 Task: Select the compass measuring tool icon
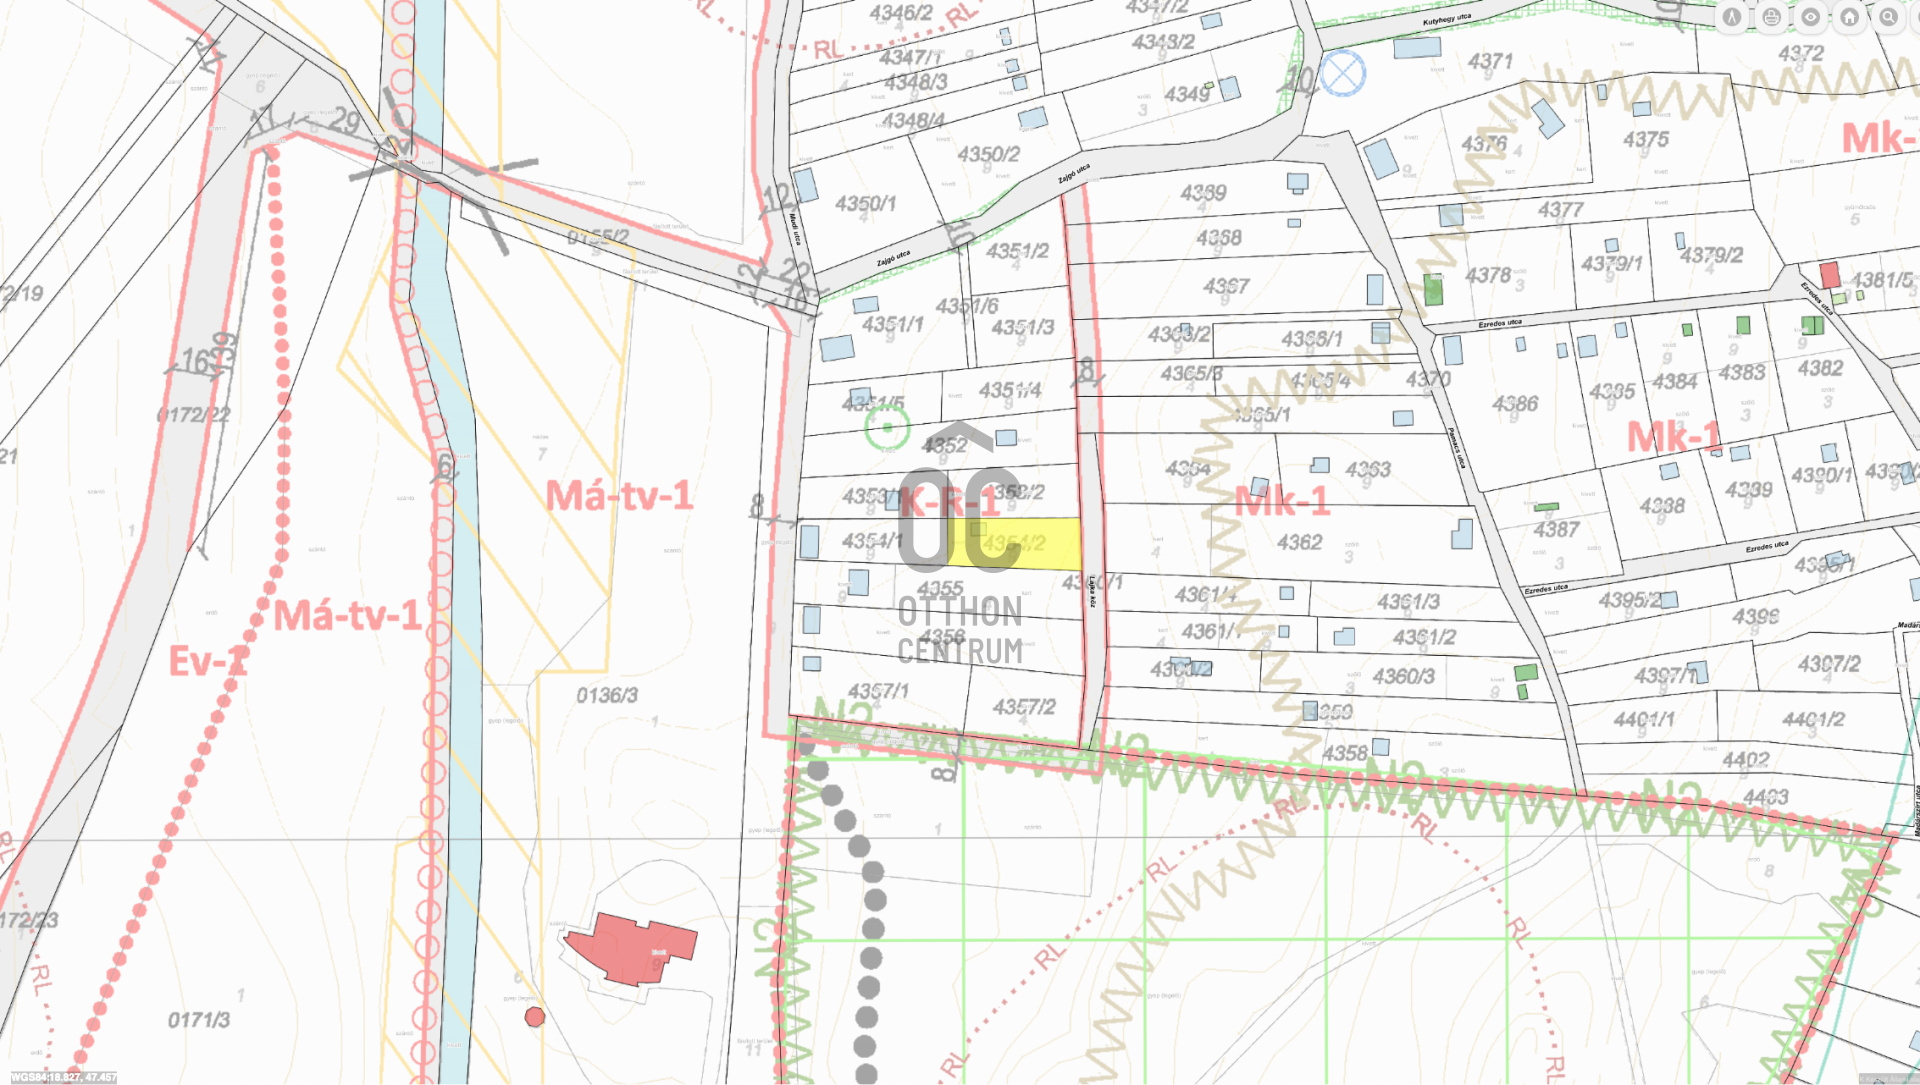click(x=1732, y=17)
